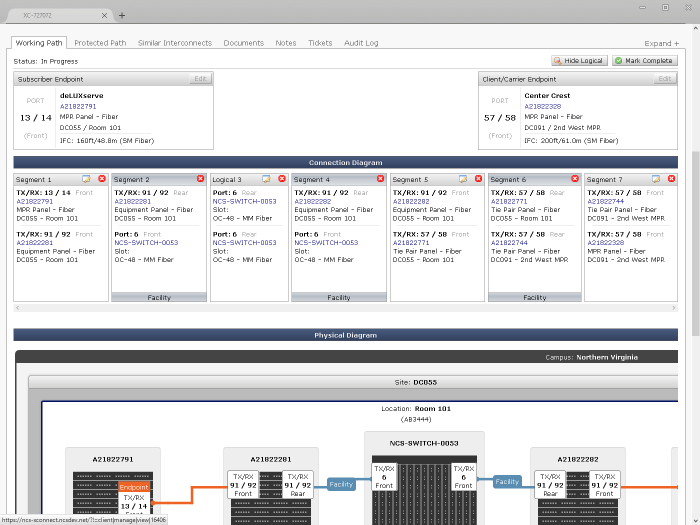Select Endpoint label on A21822791 rack diagram
This screenshot has width=700, height=525.
[x=134, y=487]
